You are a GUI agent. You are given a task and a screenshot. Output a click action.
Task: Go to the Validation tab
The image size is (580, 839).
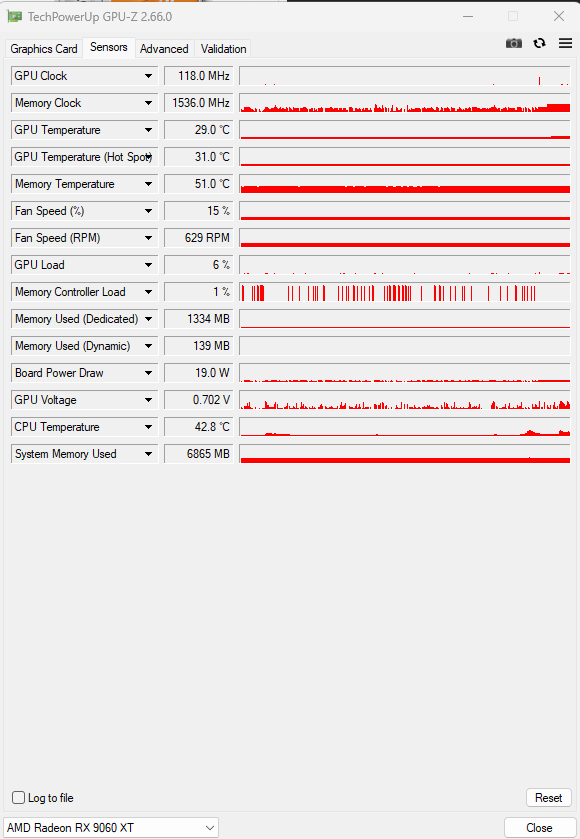[223, 49]
